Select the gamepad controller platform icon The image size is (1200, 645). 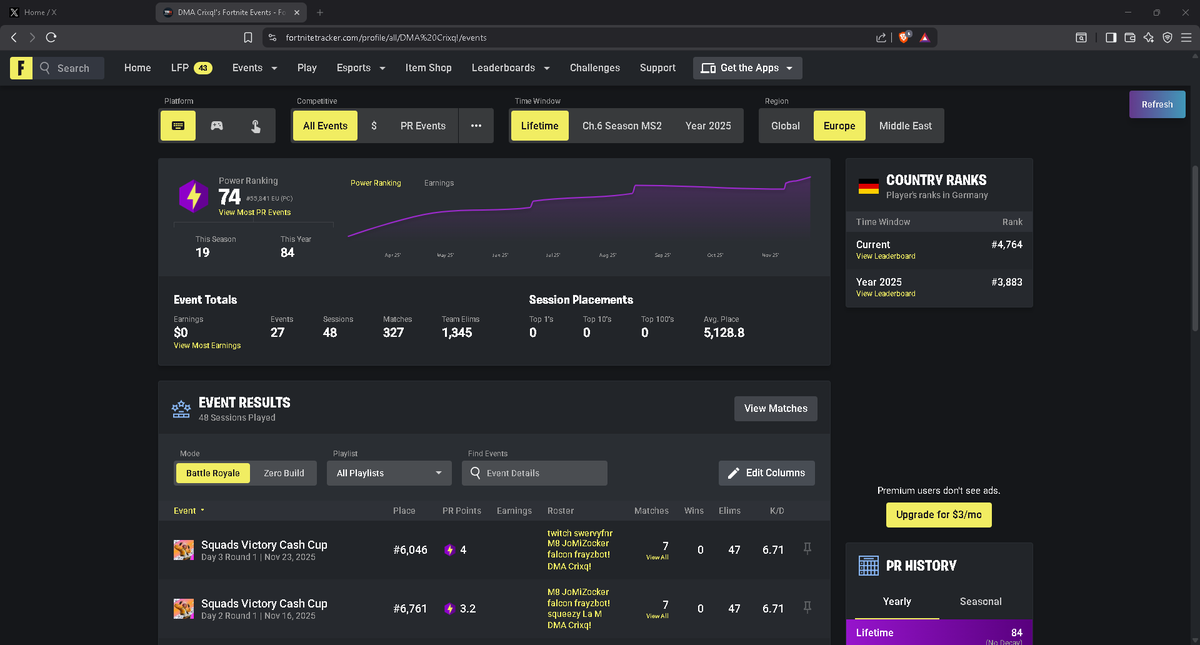[x=216, y=126]
